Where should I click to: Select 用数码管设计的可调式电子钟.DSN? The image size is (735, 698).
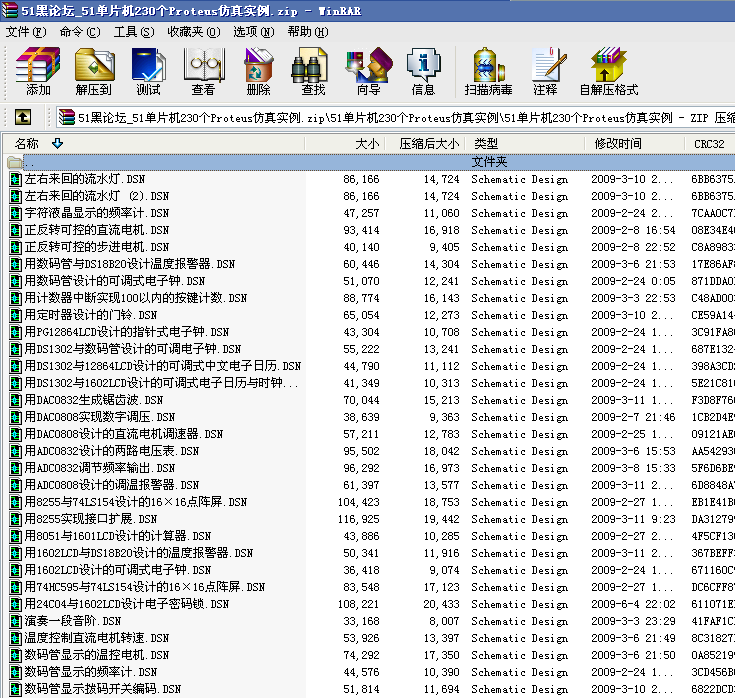(115, 281)
